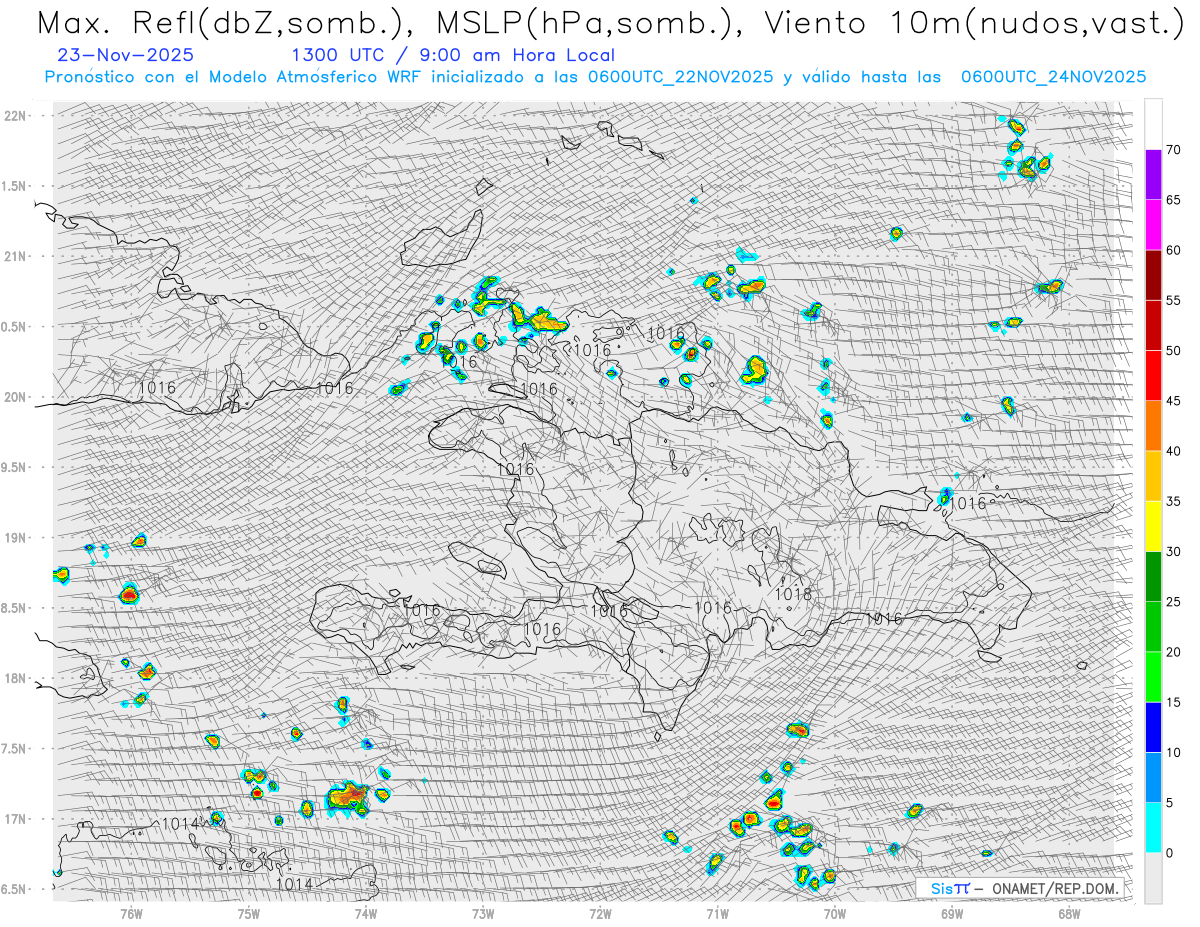This screenshot has height=927, width=1200.
Task: Click the chart title starting 'Max. Refl(dbZ,somb.)'
Action: (608, 22)
